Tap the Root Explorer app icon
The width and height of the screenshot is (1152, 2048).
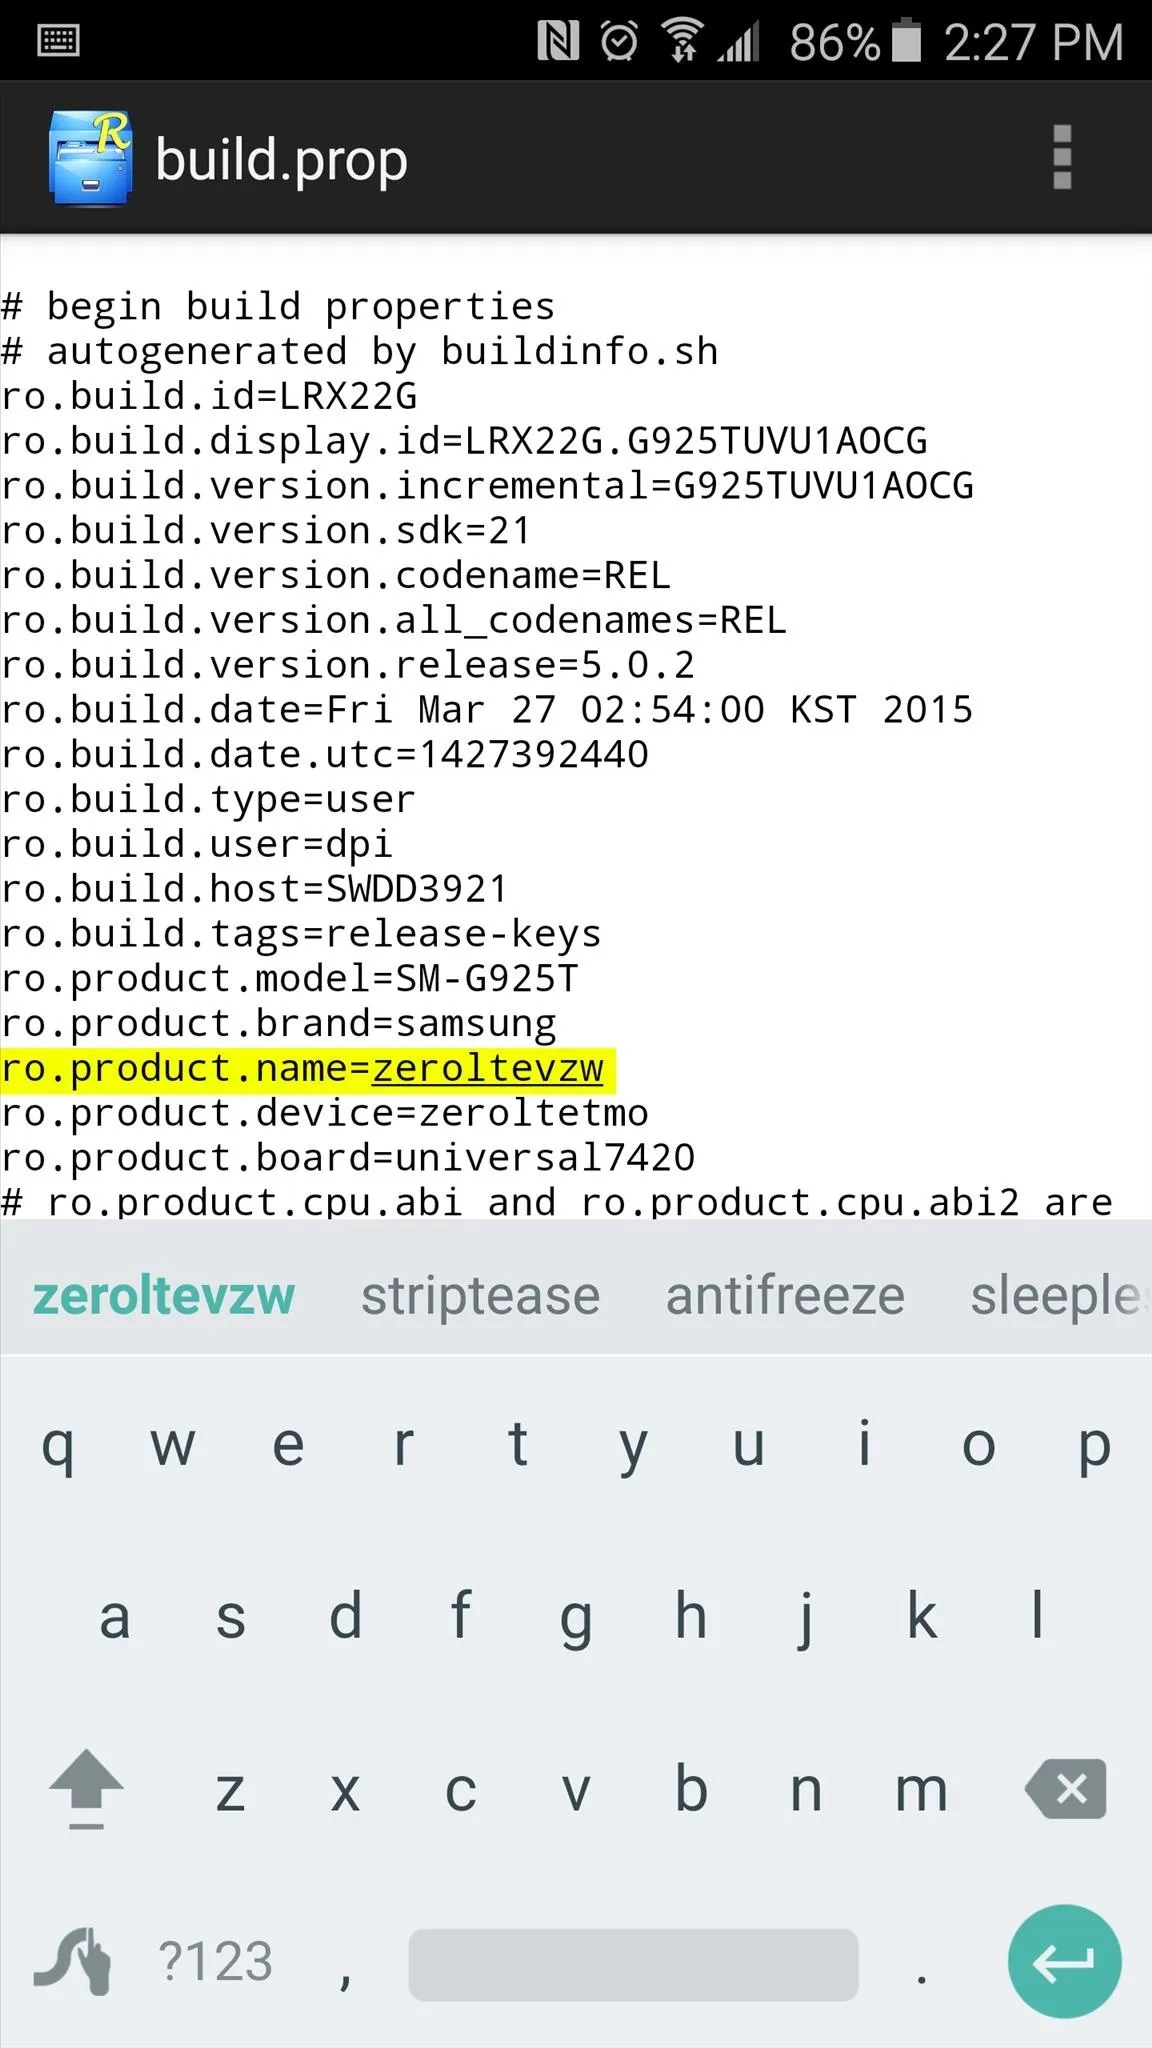pyautogui.click(x=90, y=159)
